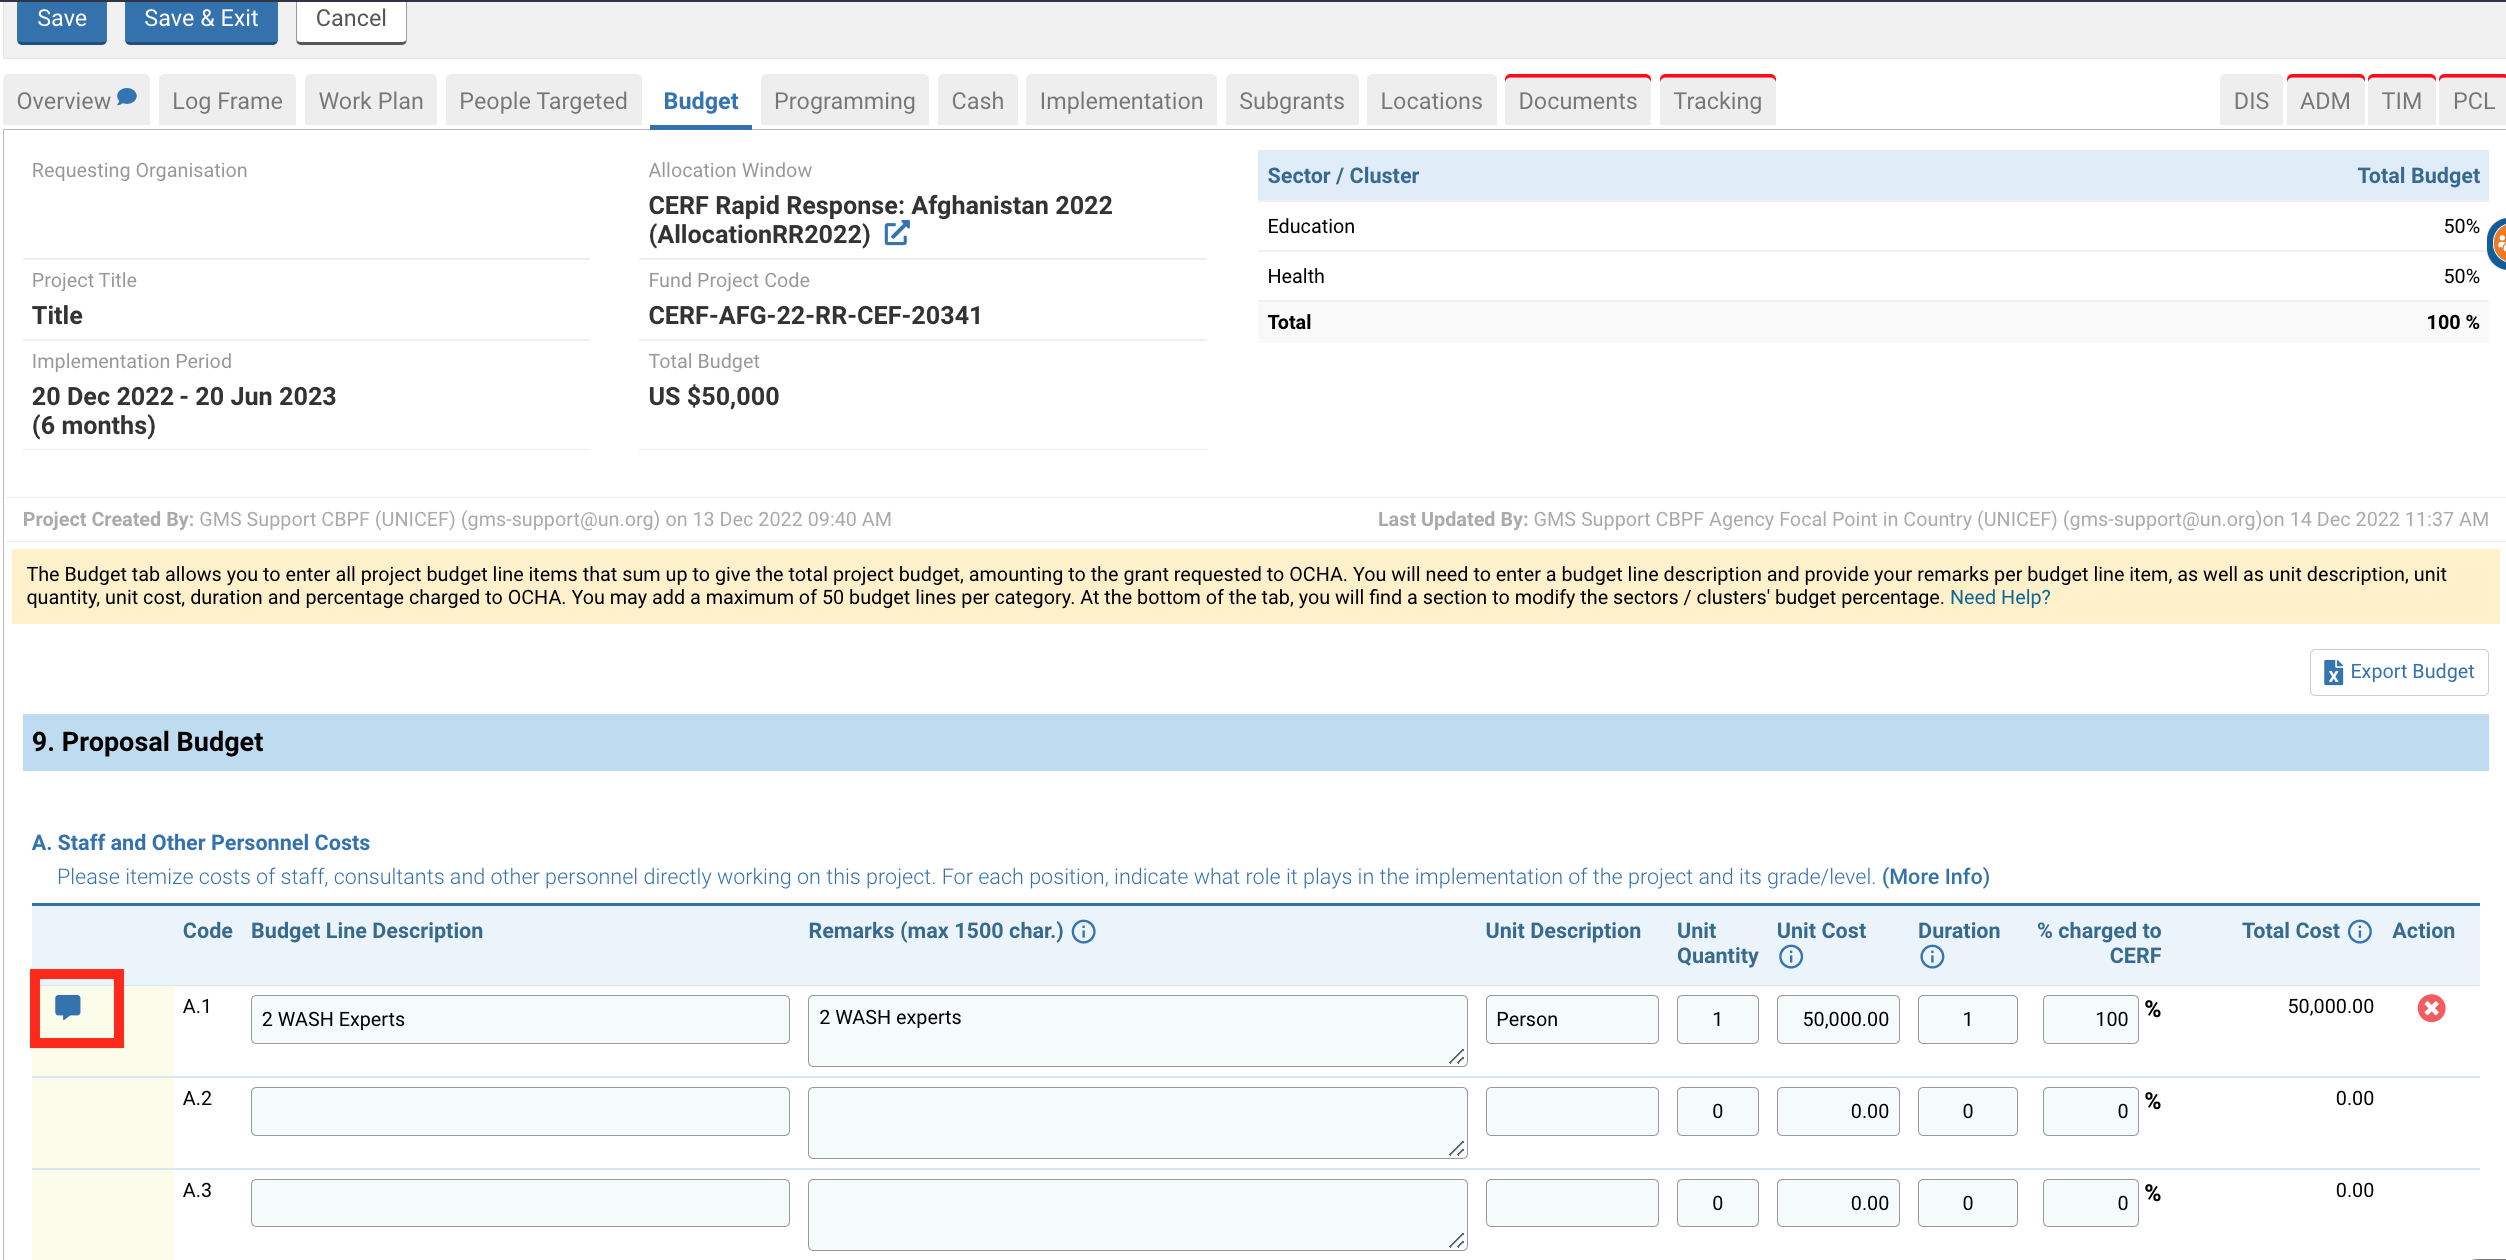Open the PCL tab
The width and height of the screenshot is (2506, 1260).
(x=2473, y=101)
